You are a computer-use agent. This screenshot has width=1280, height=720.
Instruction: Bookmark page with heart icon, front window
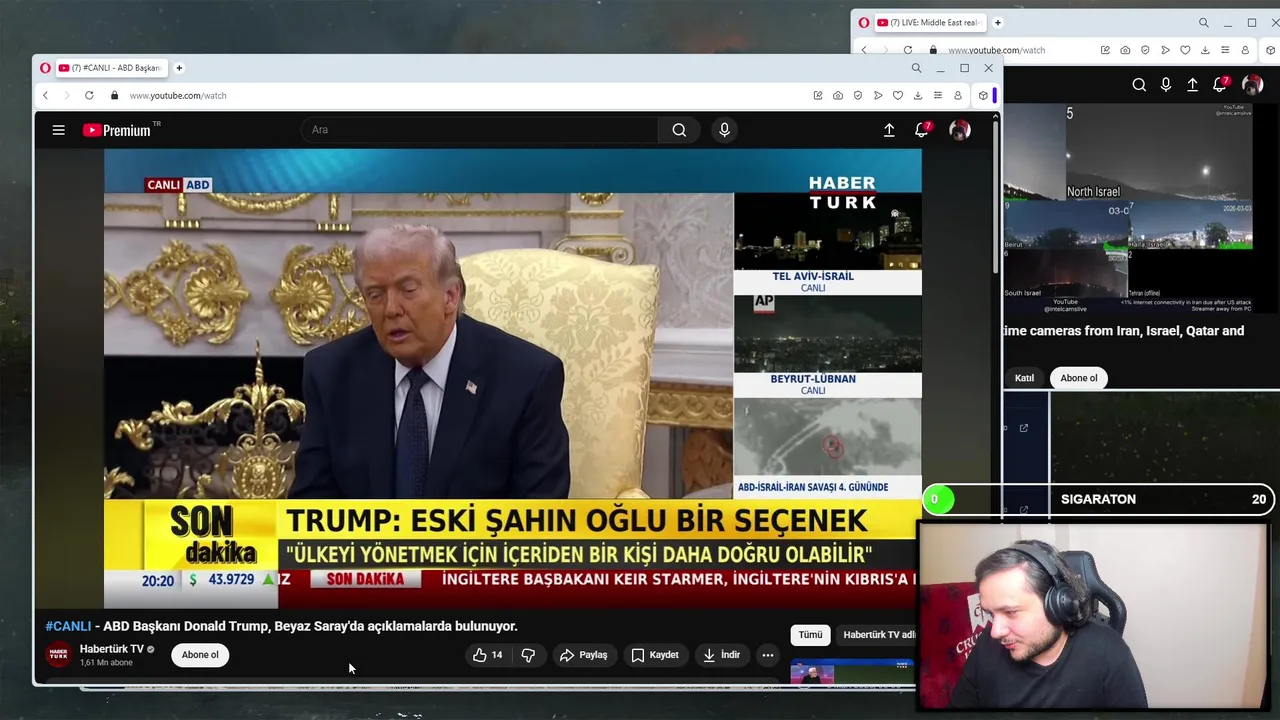pyautogui.click(x=898, y=96)
